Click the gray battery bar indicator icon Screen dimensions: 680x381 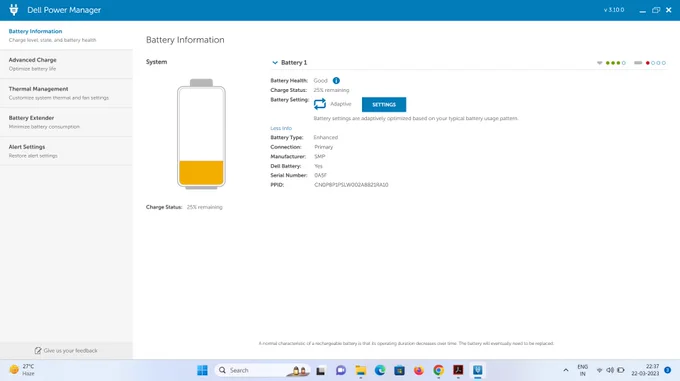[638, 63]
